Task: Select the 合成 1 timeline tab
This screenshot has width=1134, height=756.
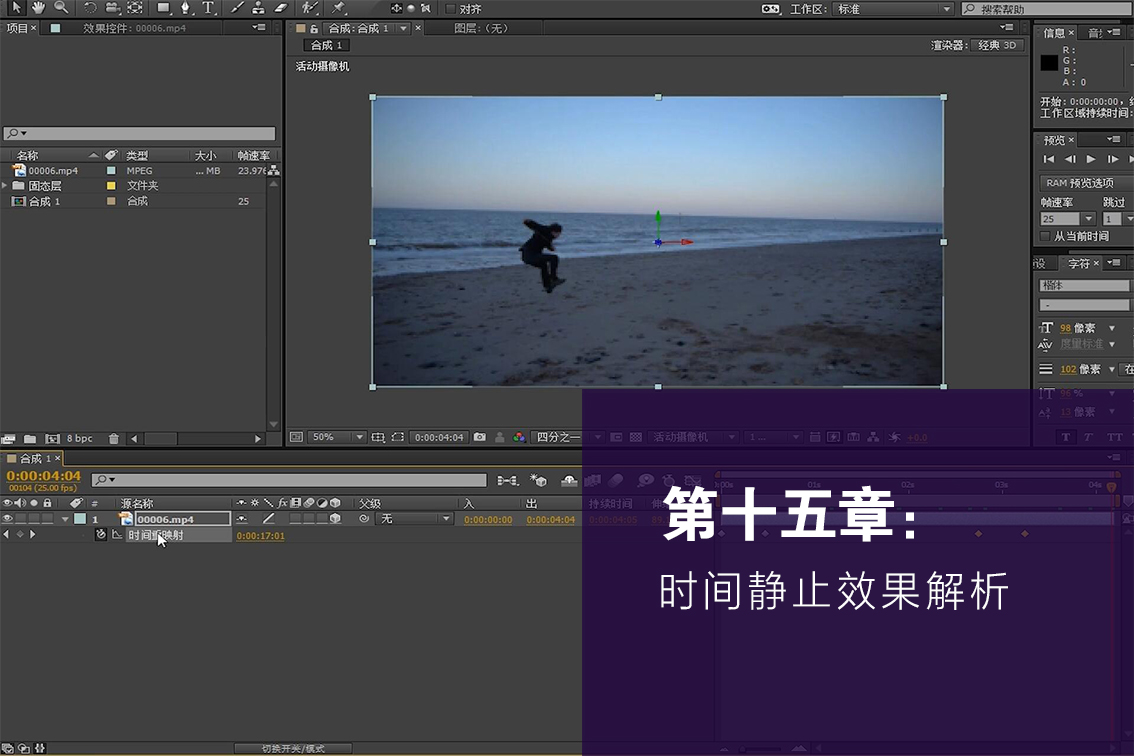Action: tap(35, 459)
